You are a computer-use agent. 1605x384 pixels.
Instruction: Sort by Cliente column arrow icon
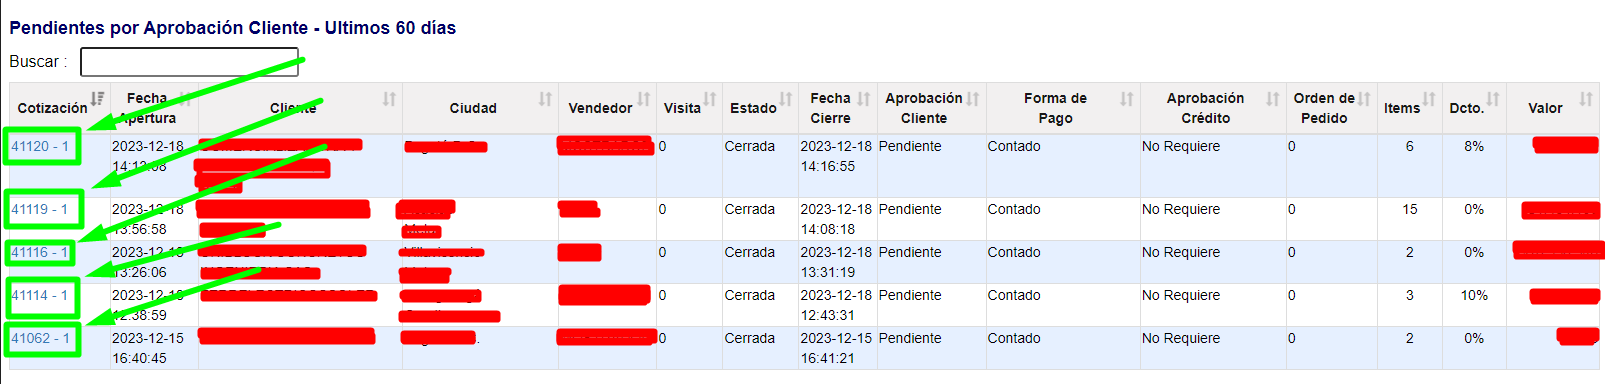point(389,98)
